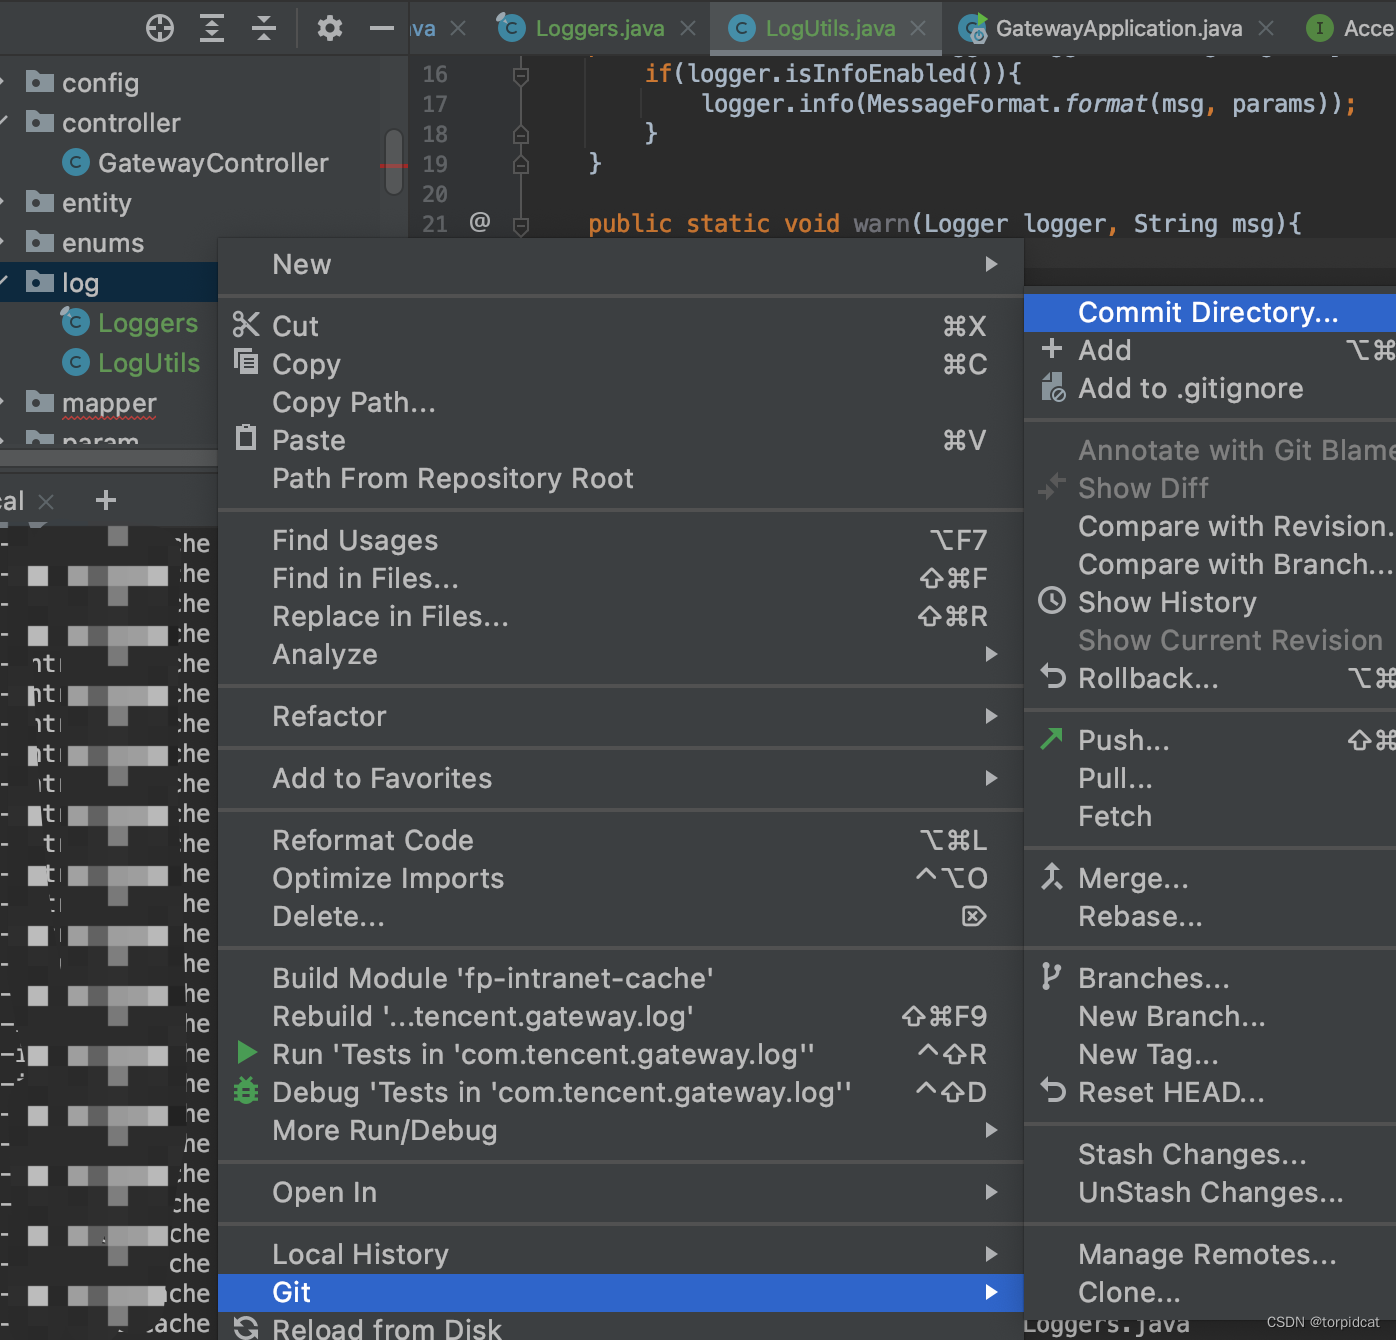Click the clock icon beside Show History
1396x1340 pixels.
coord(1052,601)
